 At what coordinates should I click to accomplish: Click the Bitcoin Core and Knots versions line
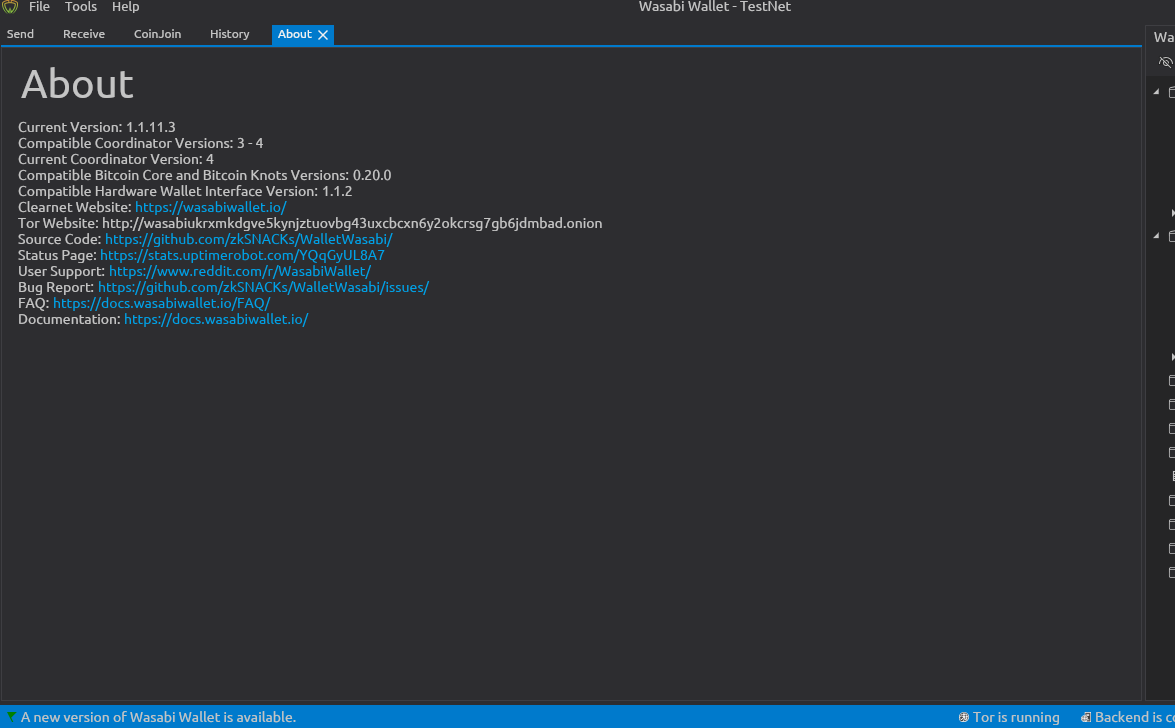pyautogui.click(x=205, y=175)
